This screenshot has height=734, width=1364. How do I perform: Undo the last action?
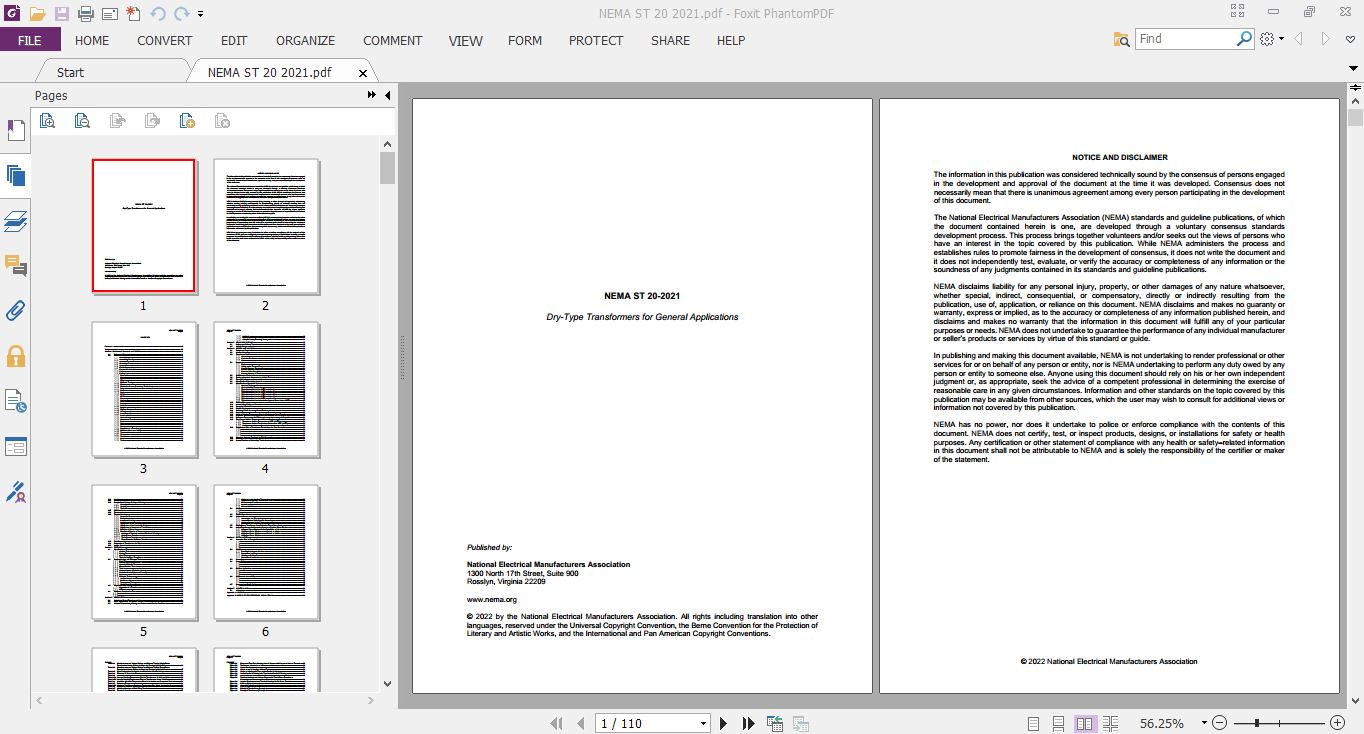157,14
